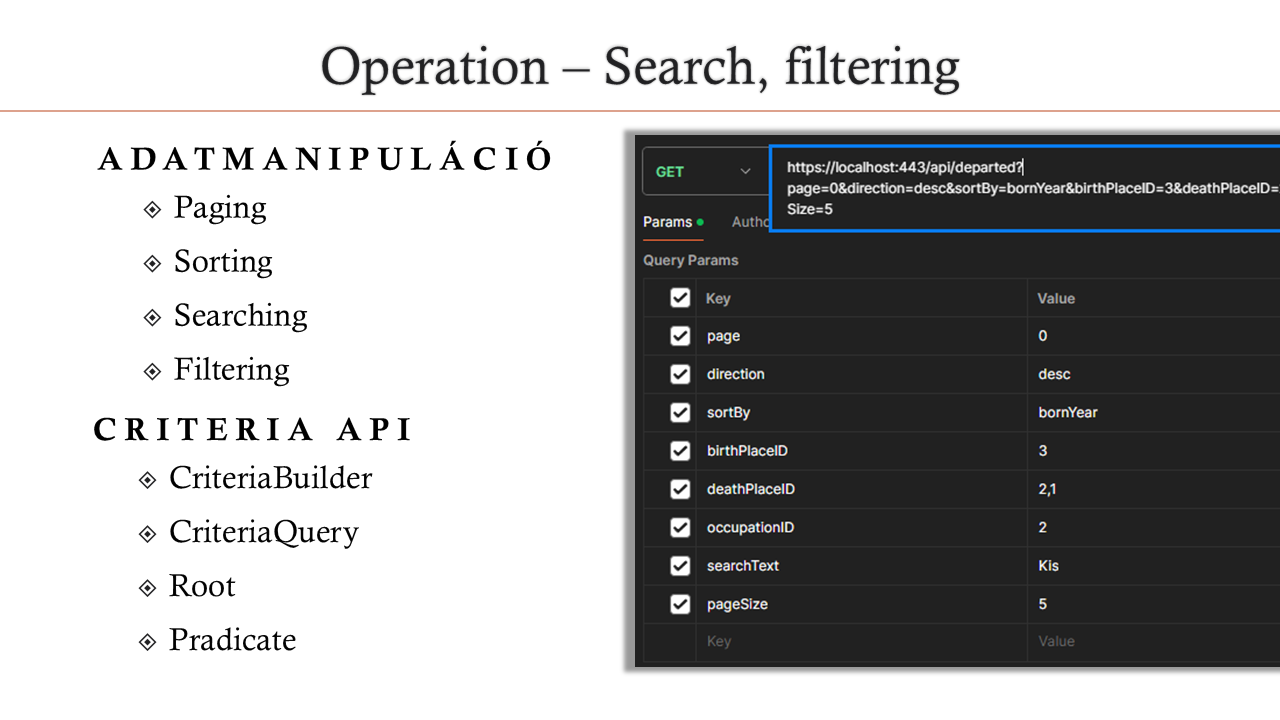
Task: Select the searchText value Kis
Action: [1048, 566]
